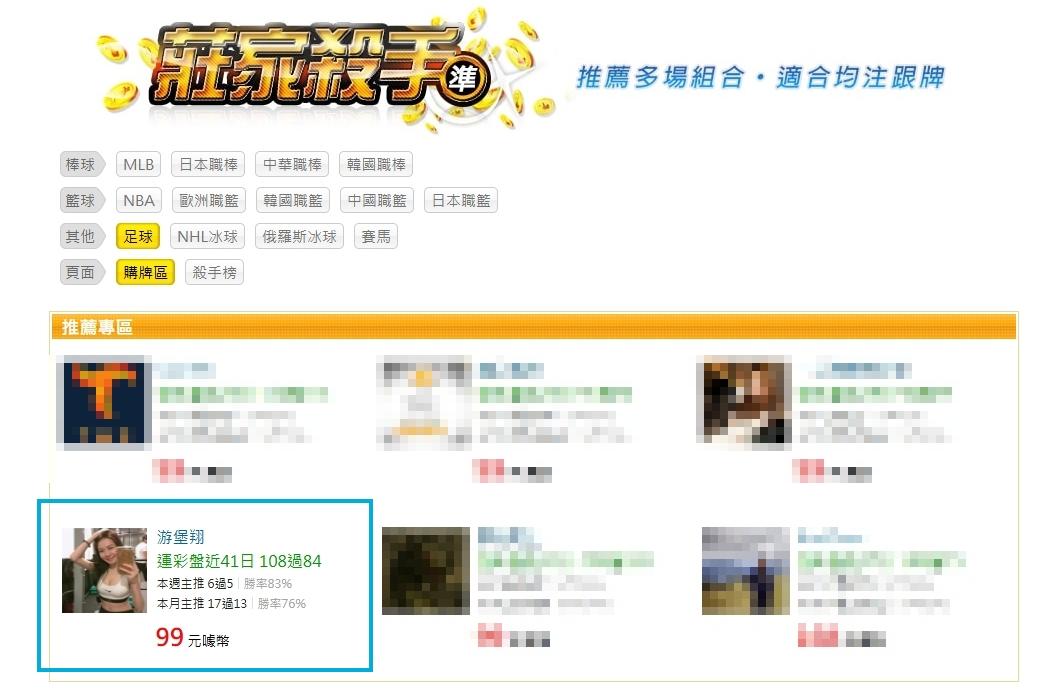Switch to the 購牌區 page tab

click(145, 272)
